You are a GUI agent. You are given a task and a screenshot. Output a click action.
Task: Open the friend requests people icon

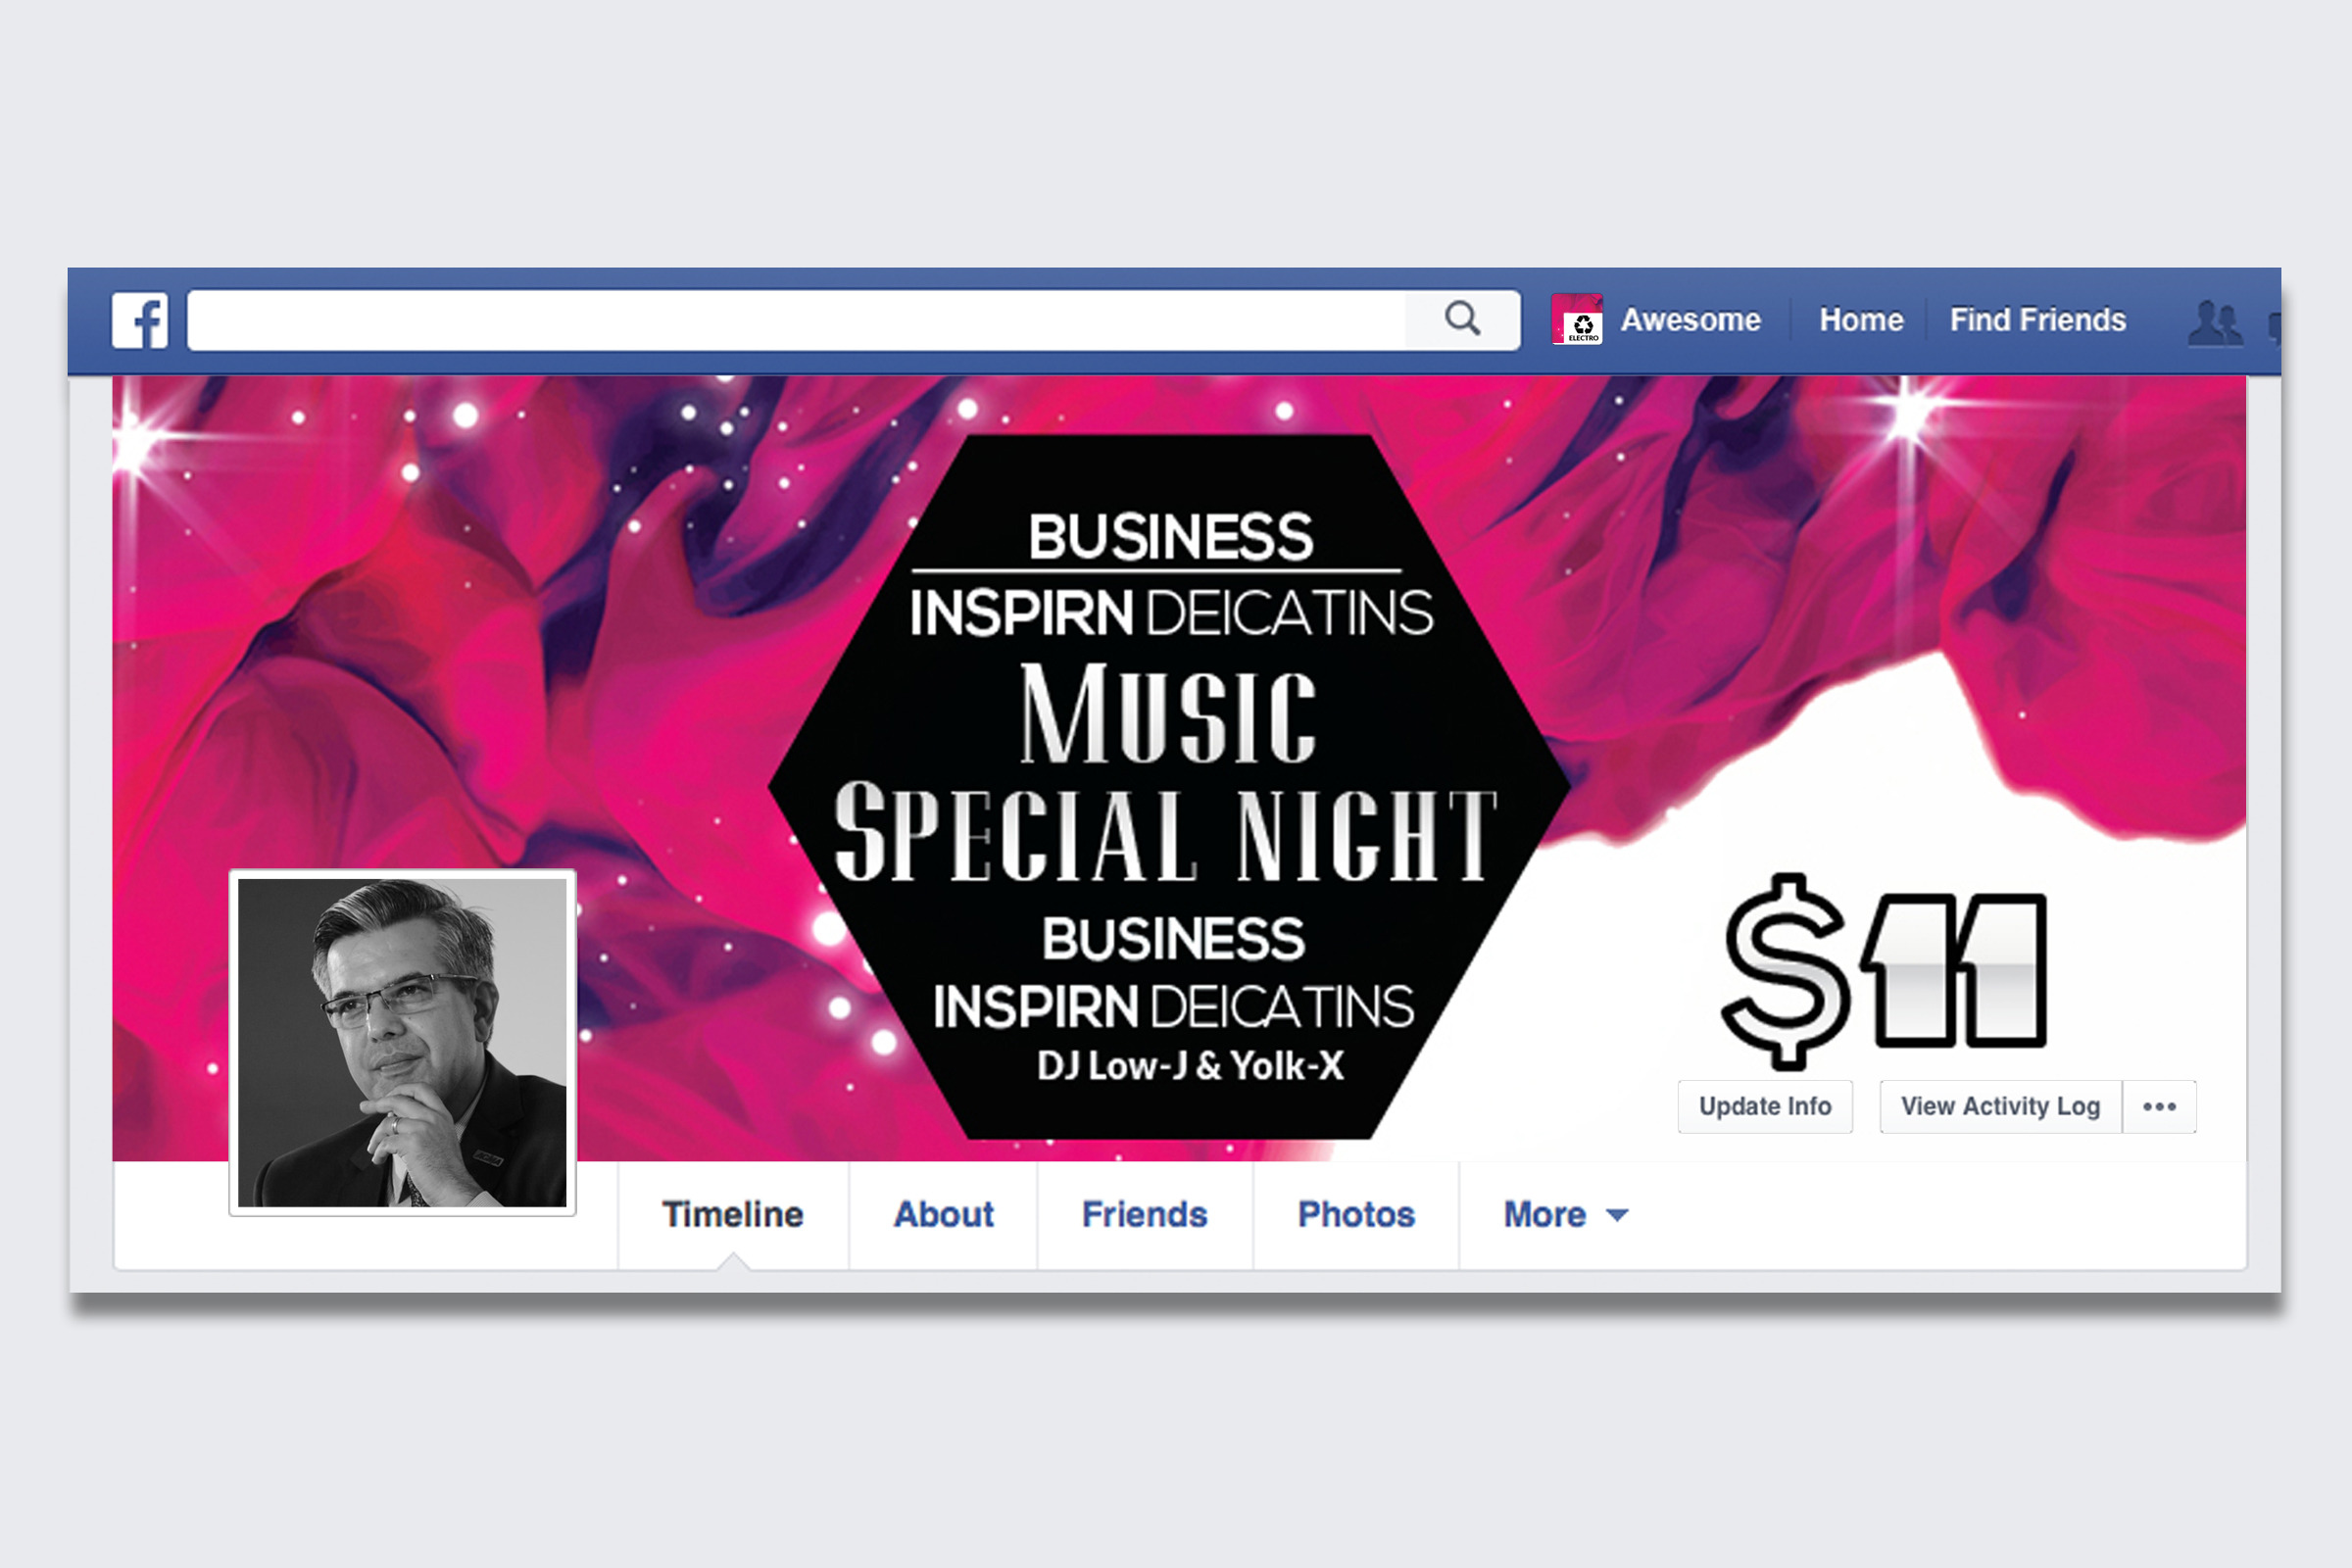tap(2215, 322)
